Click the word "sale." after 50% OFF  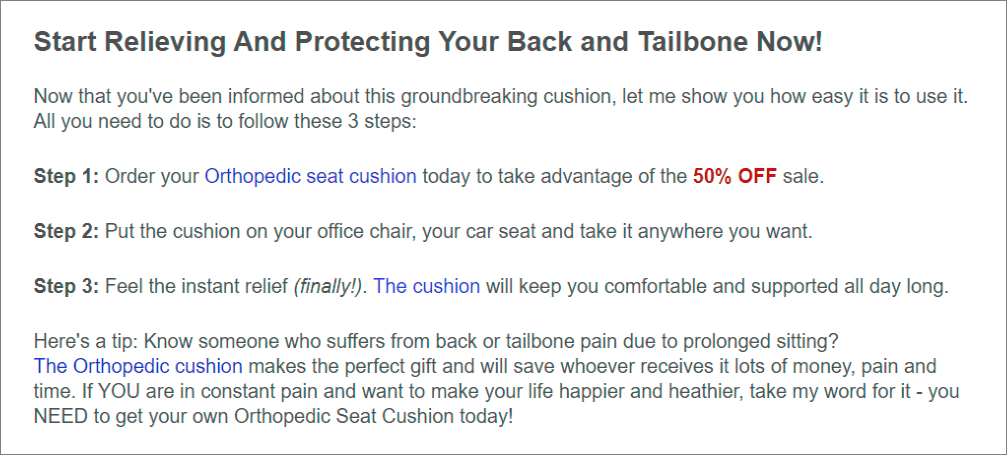804,176
